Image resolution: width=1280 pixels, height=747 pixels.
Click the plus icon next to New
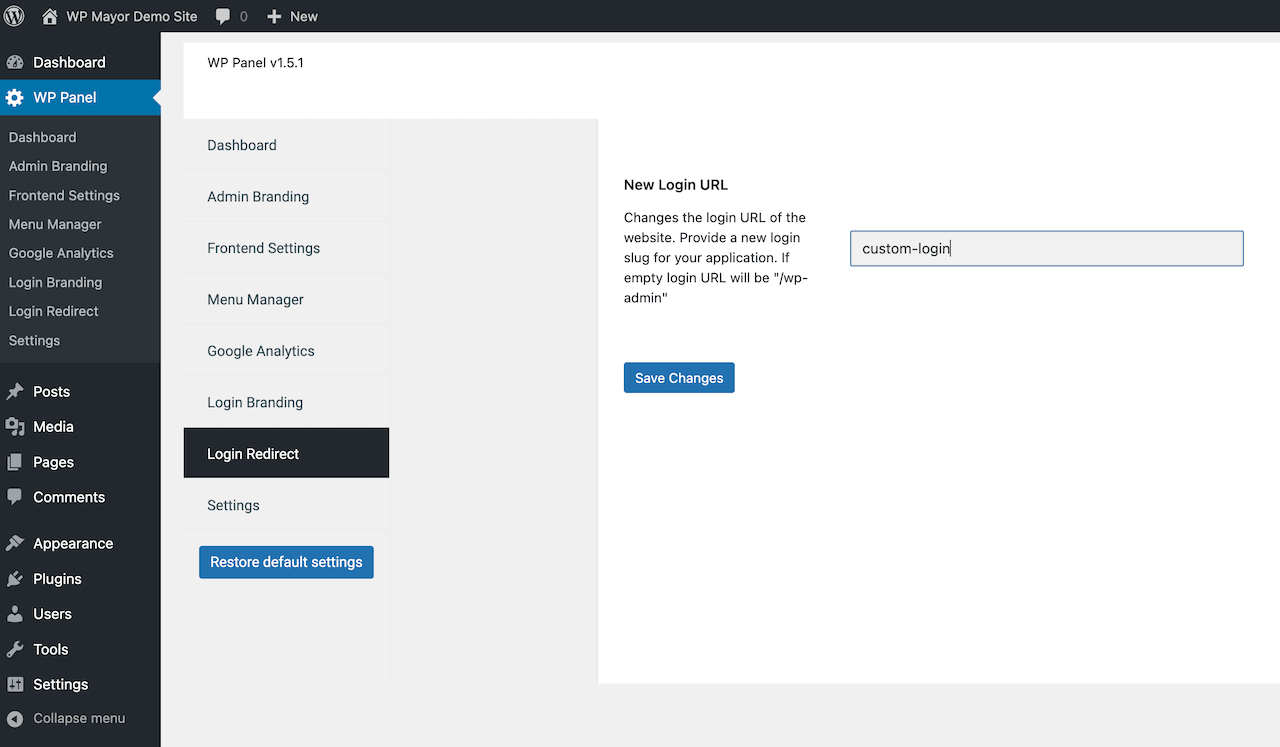[275, 17]
